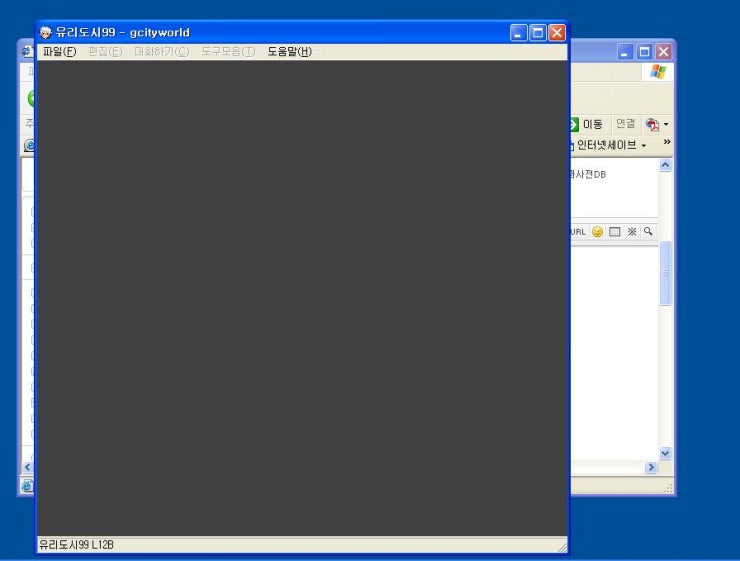Click the table insert icon
740x561 pixels.
click(615, 232)
